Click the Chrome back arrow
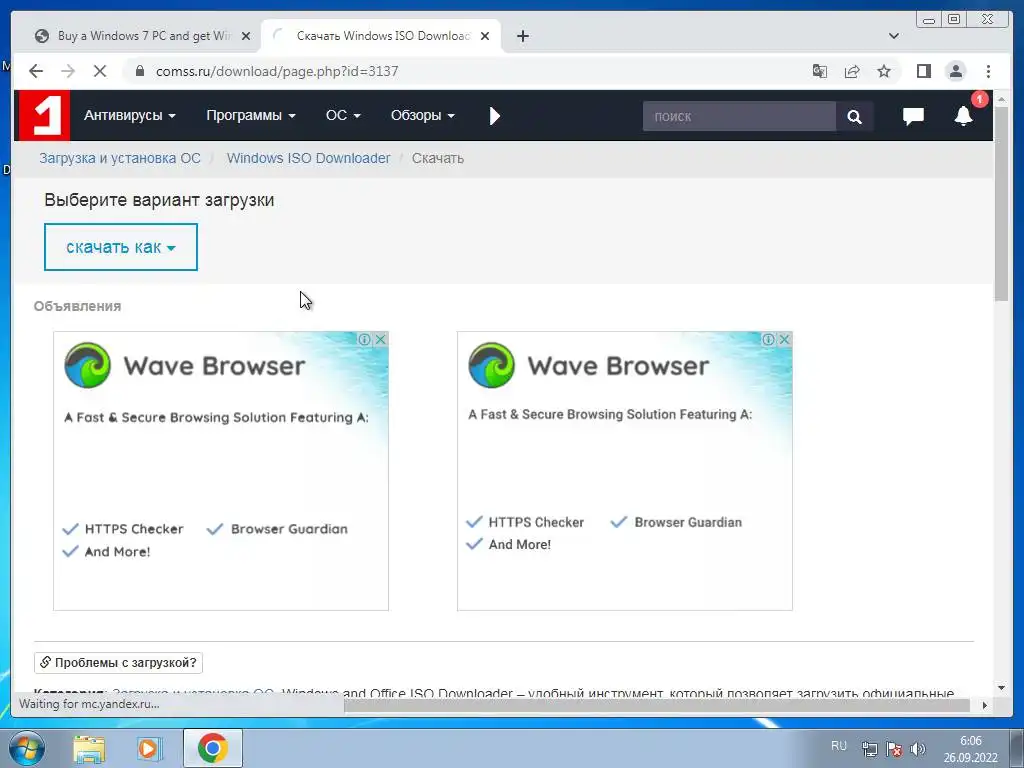 tap(36, 71)
